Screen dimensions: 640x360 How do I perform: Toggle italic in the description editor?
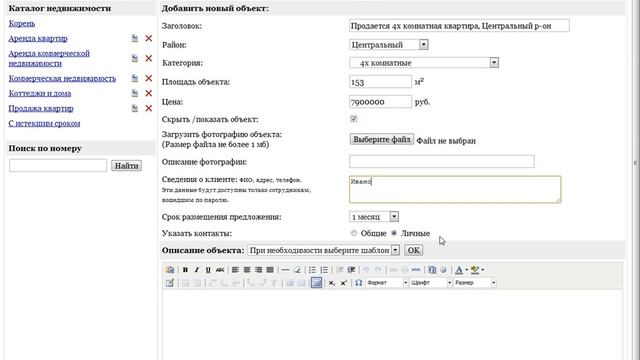197,270
